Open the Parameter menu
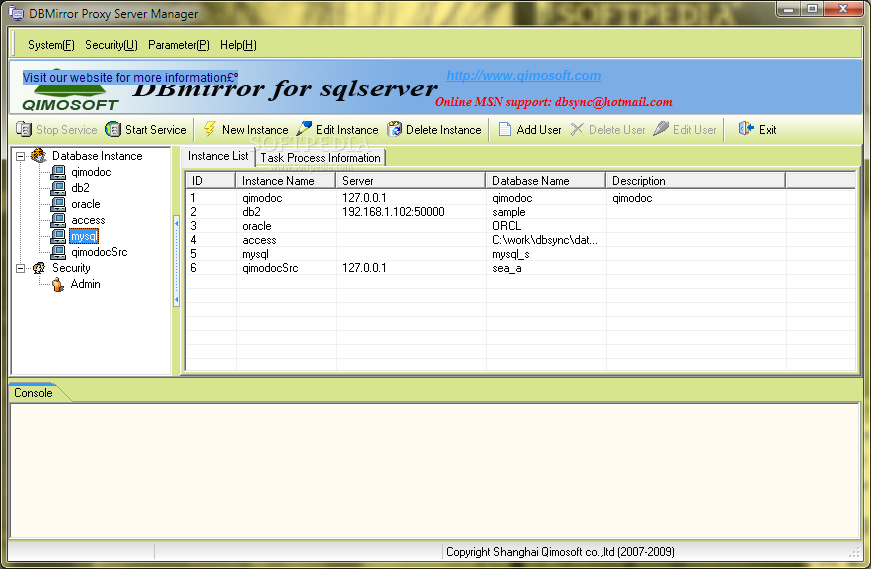Image resolution: width=871 pixels, height=569 pixels. tap(179, 45)
